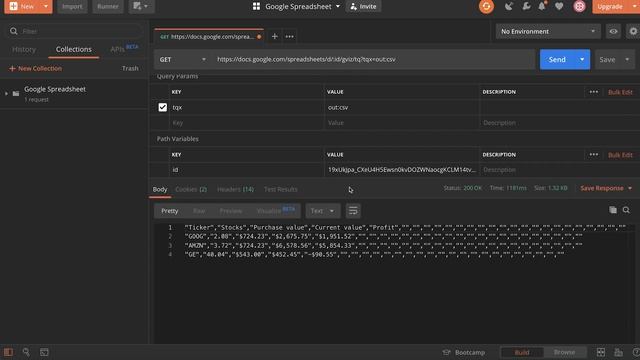
Task: Open the Postman Console icon
Action: tap(44, 352)
